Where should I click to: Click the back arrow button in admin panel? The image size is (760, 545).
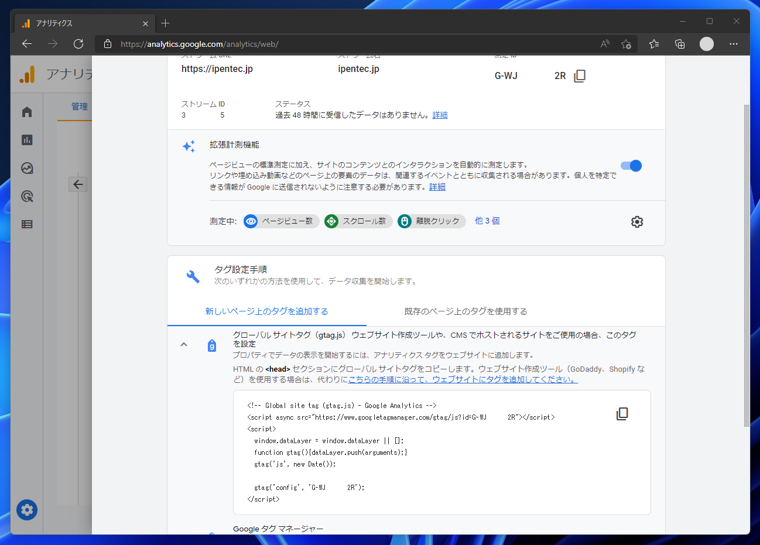tap(78, 184)
